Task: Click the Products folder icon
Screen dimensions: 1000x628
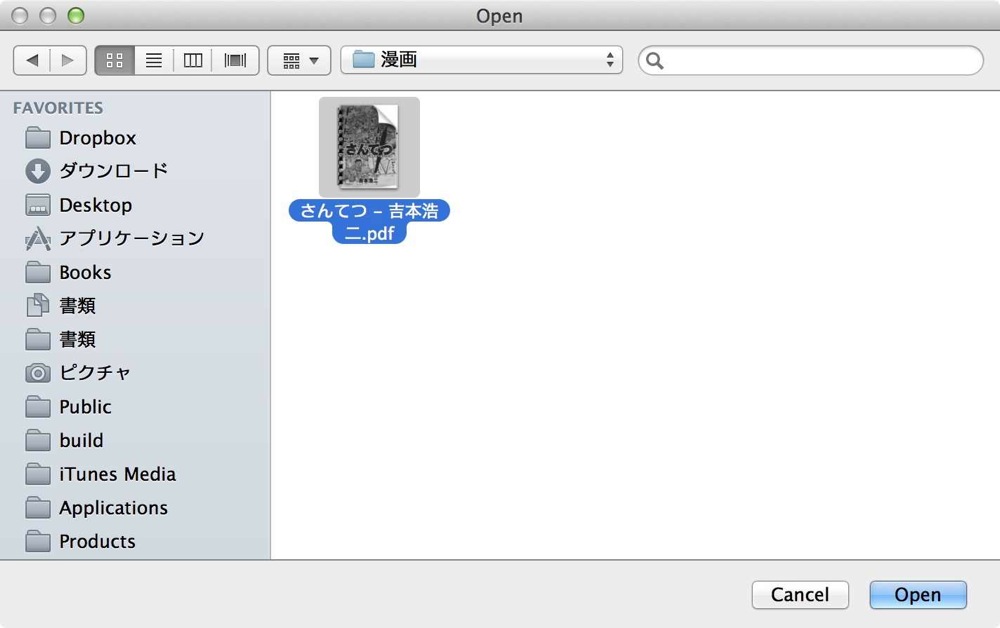Action: click(x=38, y=542)
